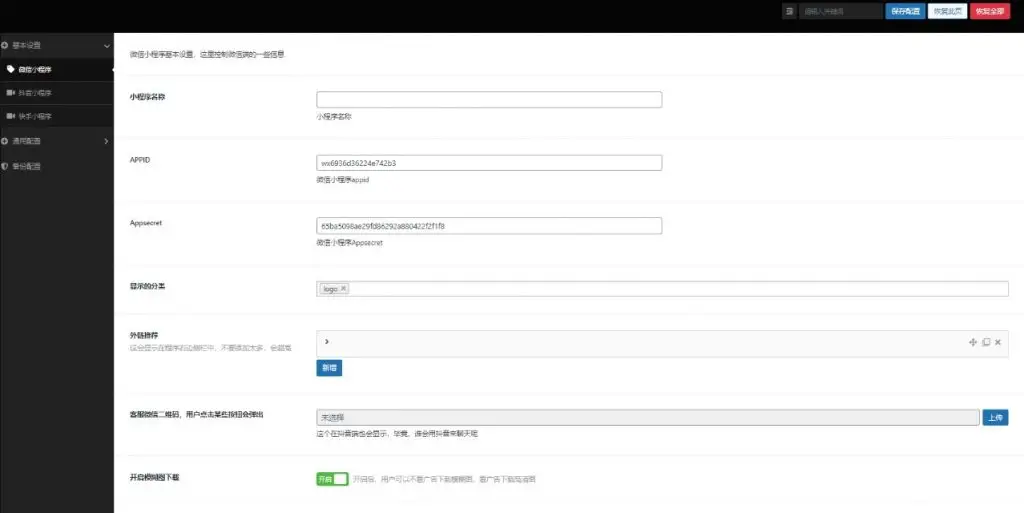
Task: Click the shield icon beside 备份配置
Action: point(5,166)
